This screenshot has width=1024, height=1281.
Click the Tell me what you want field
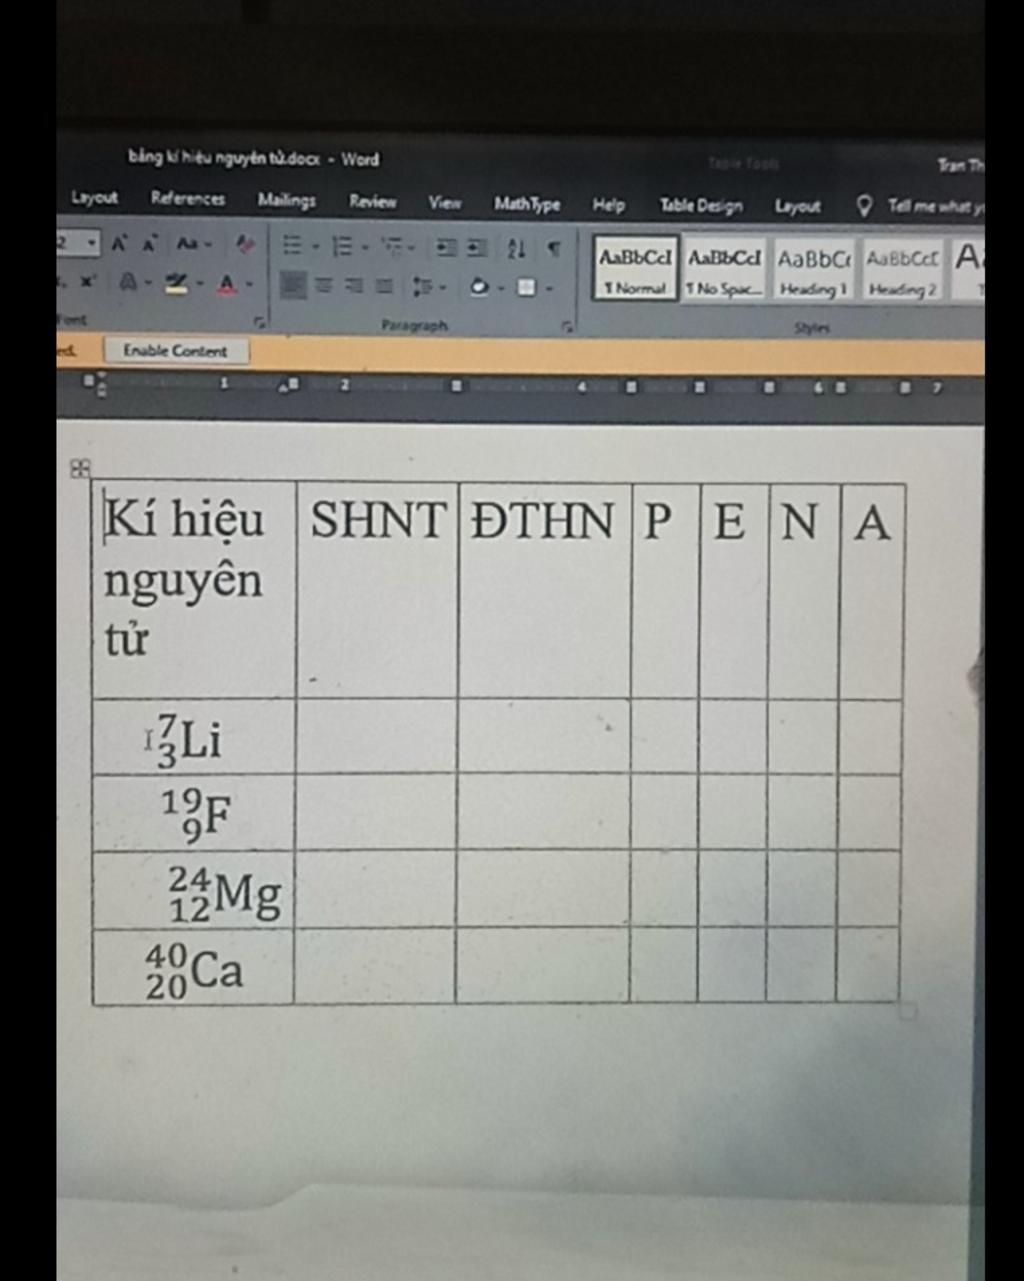934,207
